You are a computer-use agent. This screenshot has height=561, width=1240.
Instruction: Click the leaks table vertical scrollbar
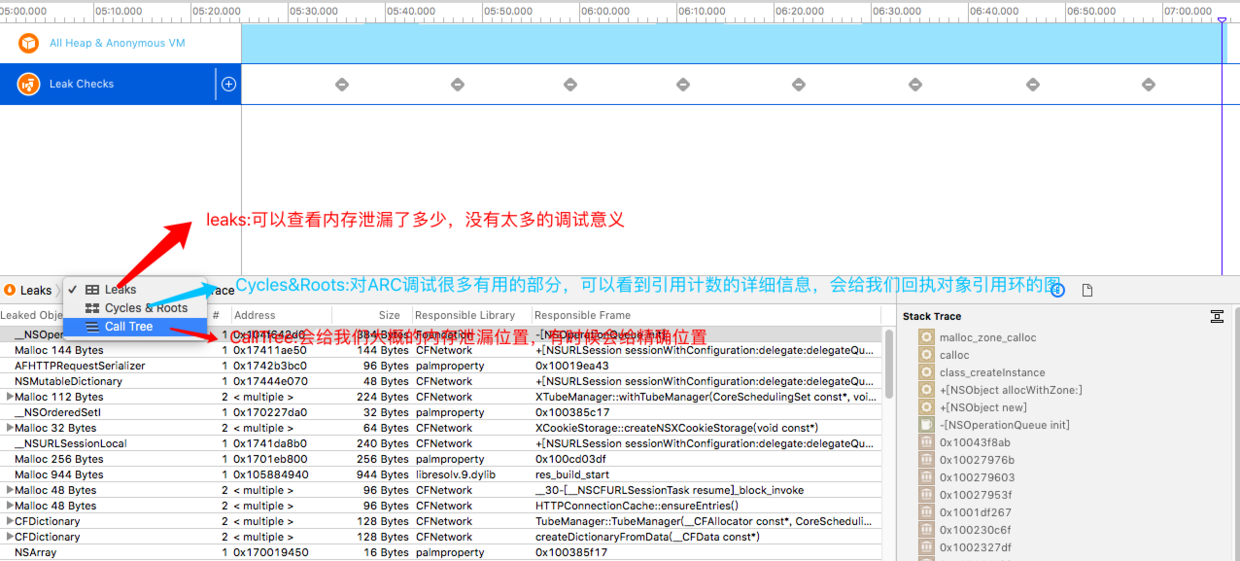pyautogui.click(x=888, y=364)
